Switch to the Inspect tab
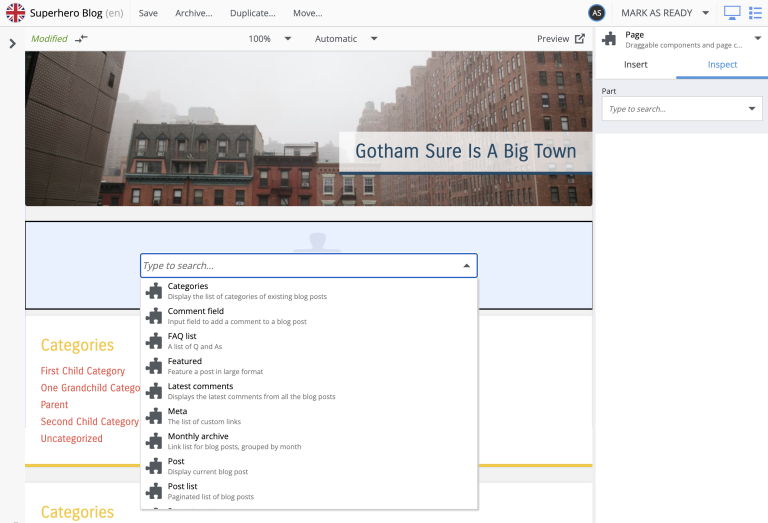The width and height of the screenshot is (768, 523). coord(722,65)
